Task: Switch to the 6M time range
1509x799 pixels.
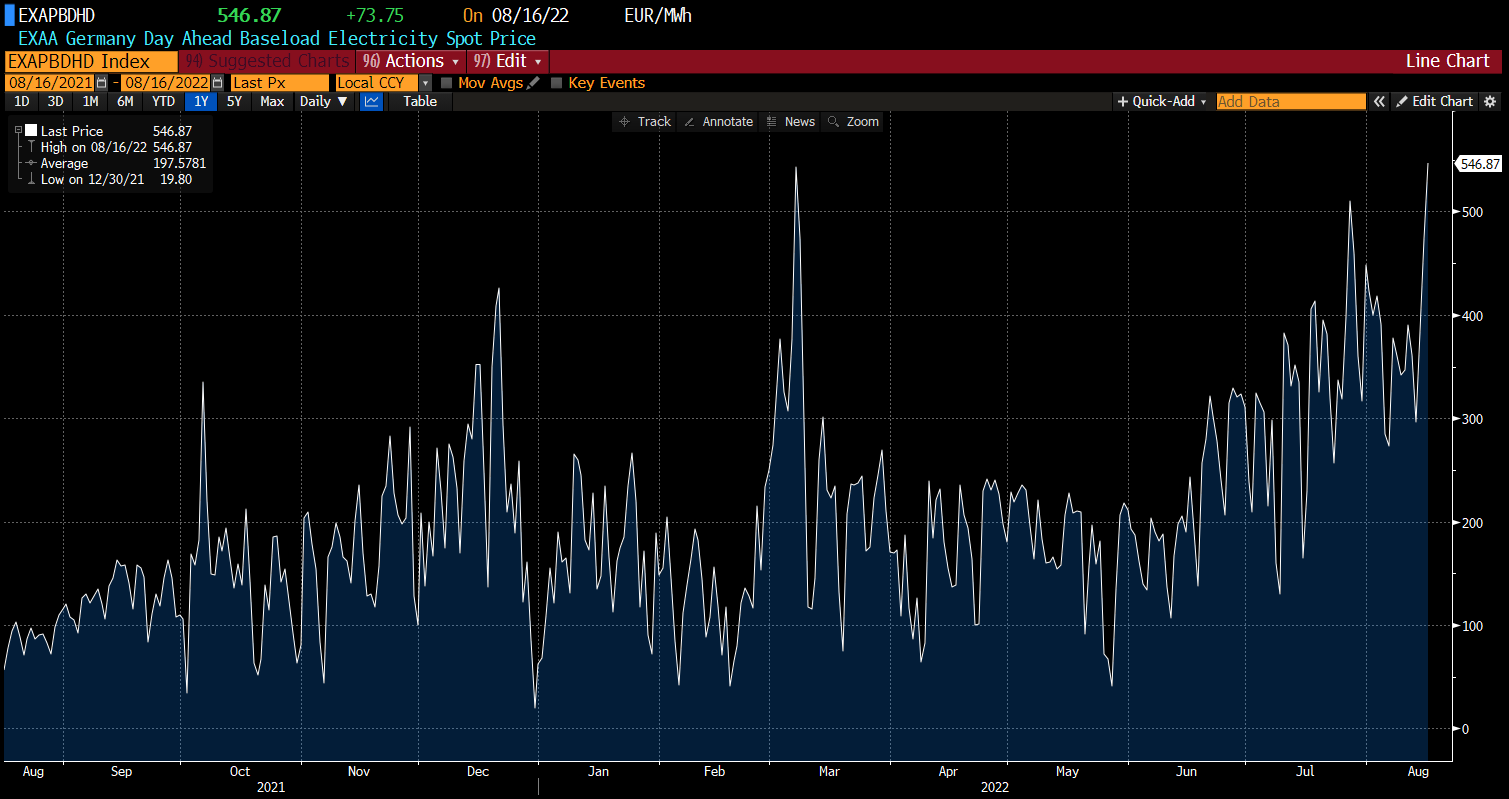Action: point(125,101)
